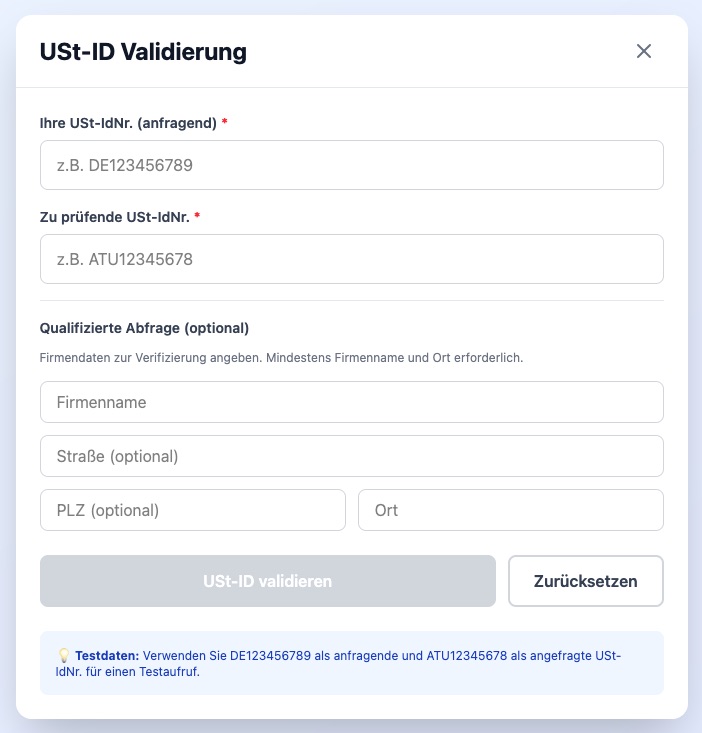Focus the PLZ (optional) field
The image size is (702, 733).
[192, 510]
